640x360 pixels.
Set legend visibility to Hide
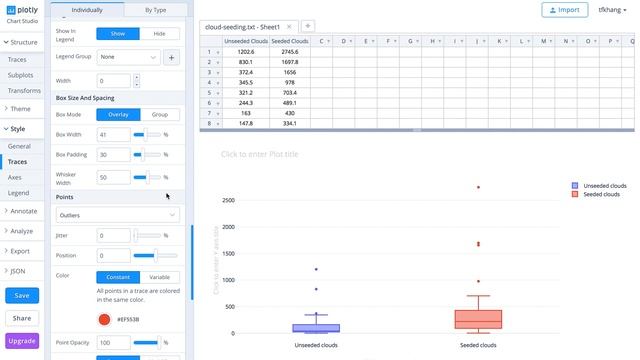[160, 34]
